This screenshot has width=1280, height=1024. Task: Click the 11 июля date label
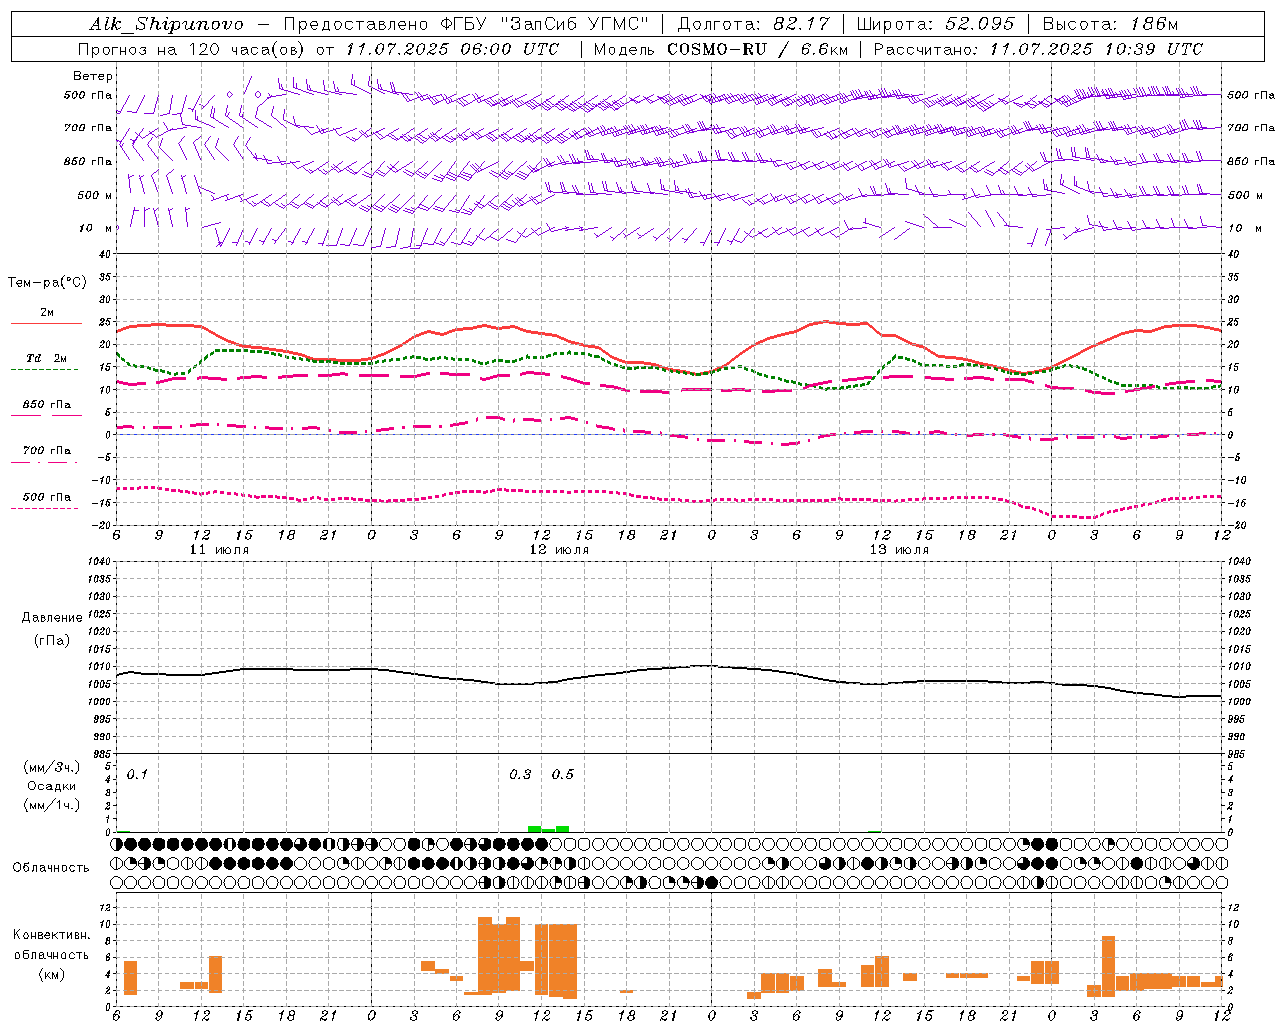[x=219, y=550]
